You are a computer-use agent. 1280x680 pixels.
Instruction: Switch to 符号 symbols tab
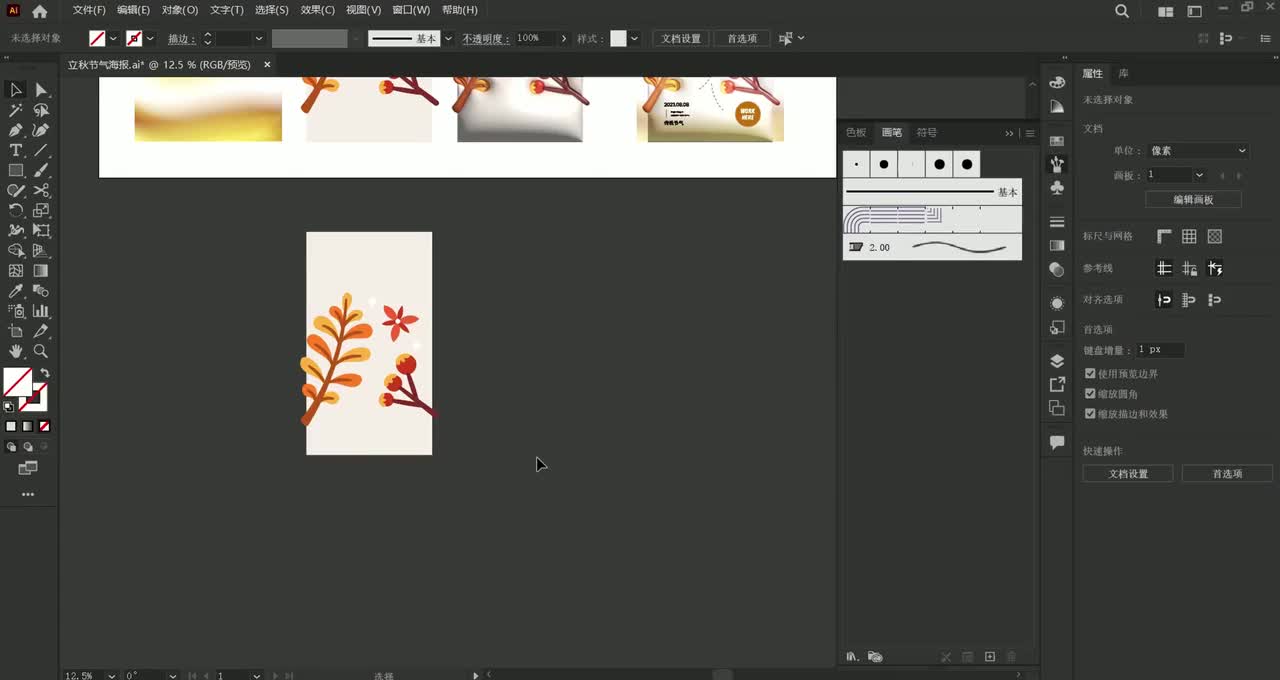click(927, 132)
